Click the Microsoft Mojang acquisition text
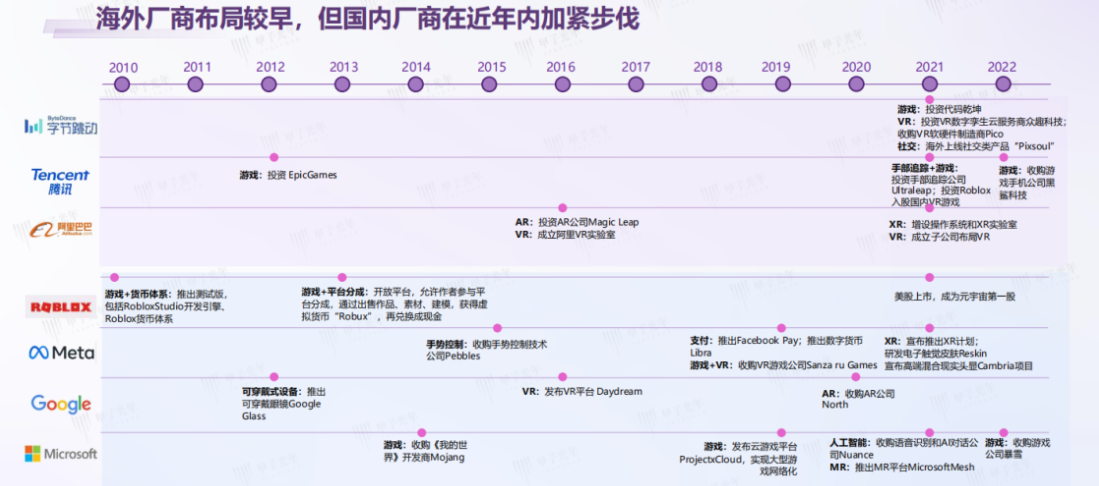This screenshot has width=1099, height=486. pos(424,451)
